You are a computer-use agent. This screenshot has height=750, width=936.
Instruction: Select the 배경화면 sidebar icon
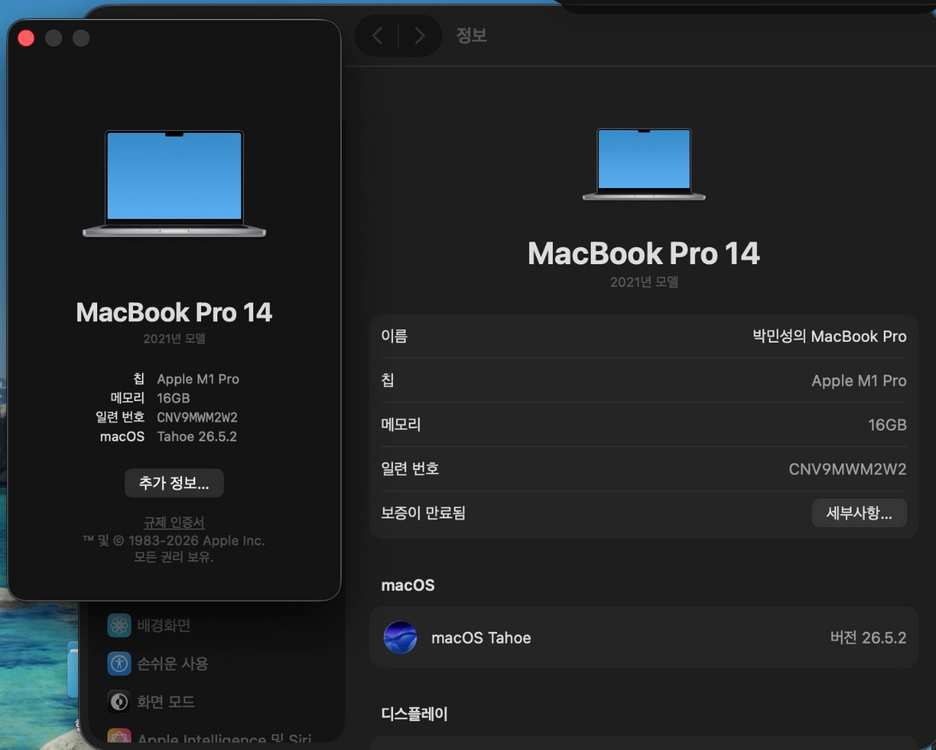coord(119,625)
